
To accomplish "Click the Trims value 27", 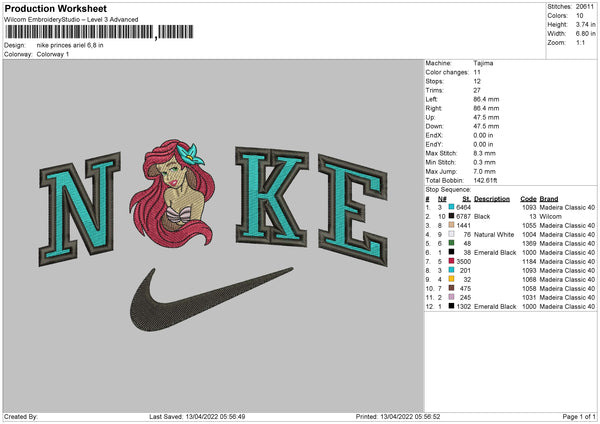I will click(477, 90).
